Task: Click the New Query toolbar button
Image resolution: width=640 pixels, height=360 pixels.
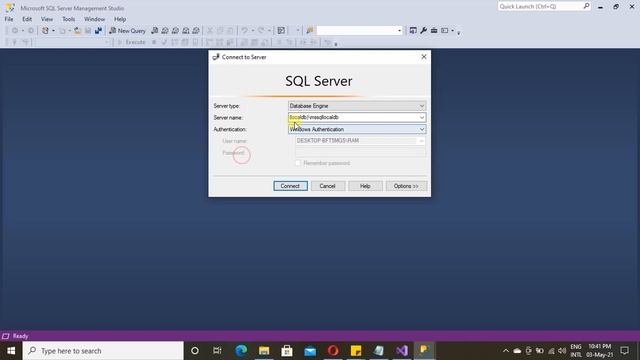Action: [x=127, y=31]
